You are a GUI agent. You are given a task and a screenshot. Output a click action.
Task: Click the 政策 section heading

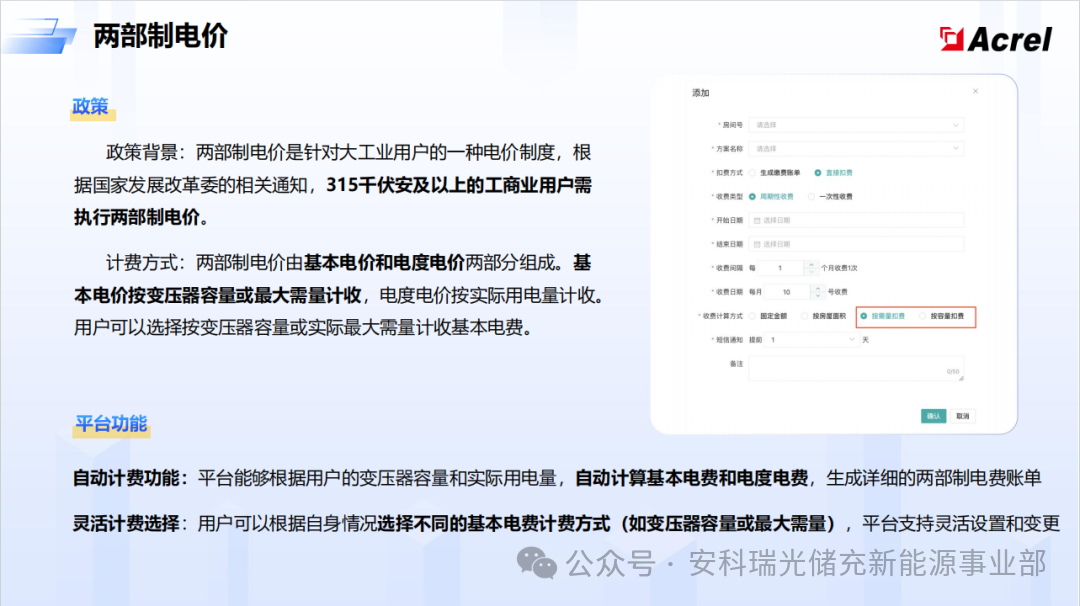pos(90,107)
